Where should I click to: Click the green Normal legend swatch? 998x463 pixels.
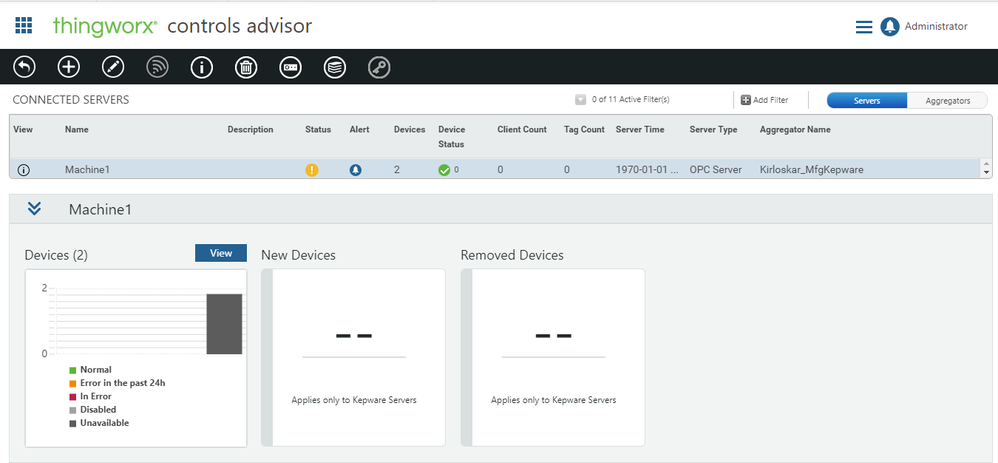[73, 369]
